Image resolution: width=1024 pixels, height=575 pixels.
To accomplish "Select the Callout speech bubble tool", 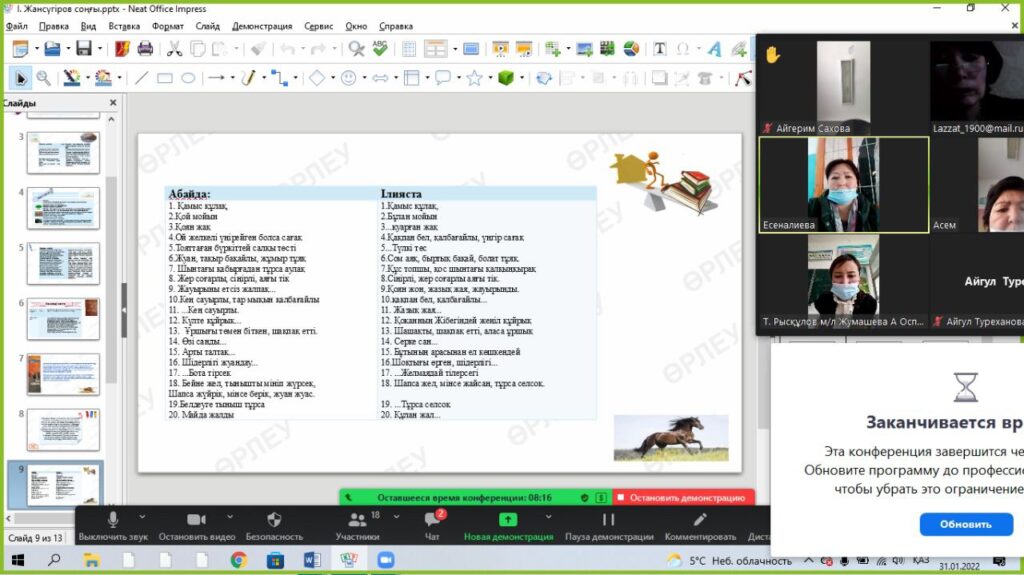I will click(x=443, y=78).
